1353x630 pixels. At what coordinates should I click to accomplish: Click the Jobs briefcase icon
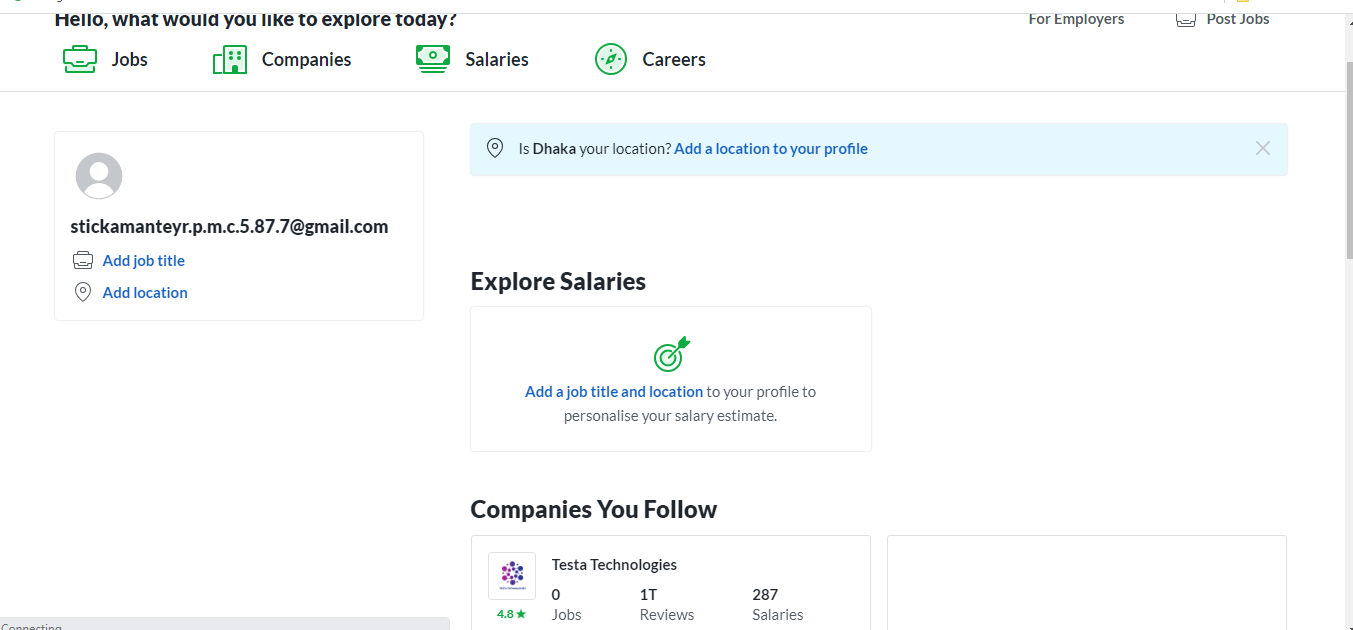point(80,60)
